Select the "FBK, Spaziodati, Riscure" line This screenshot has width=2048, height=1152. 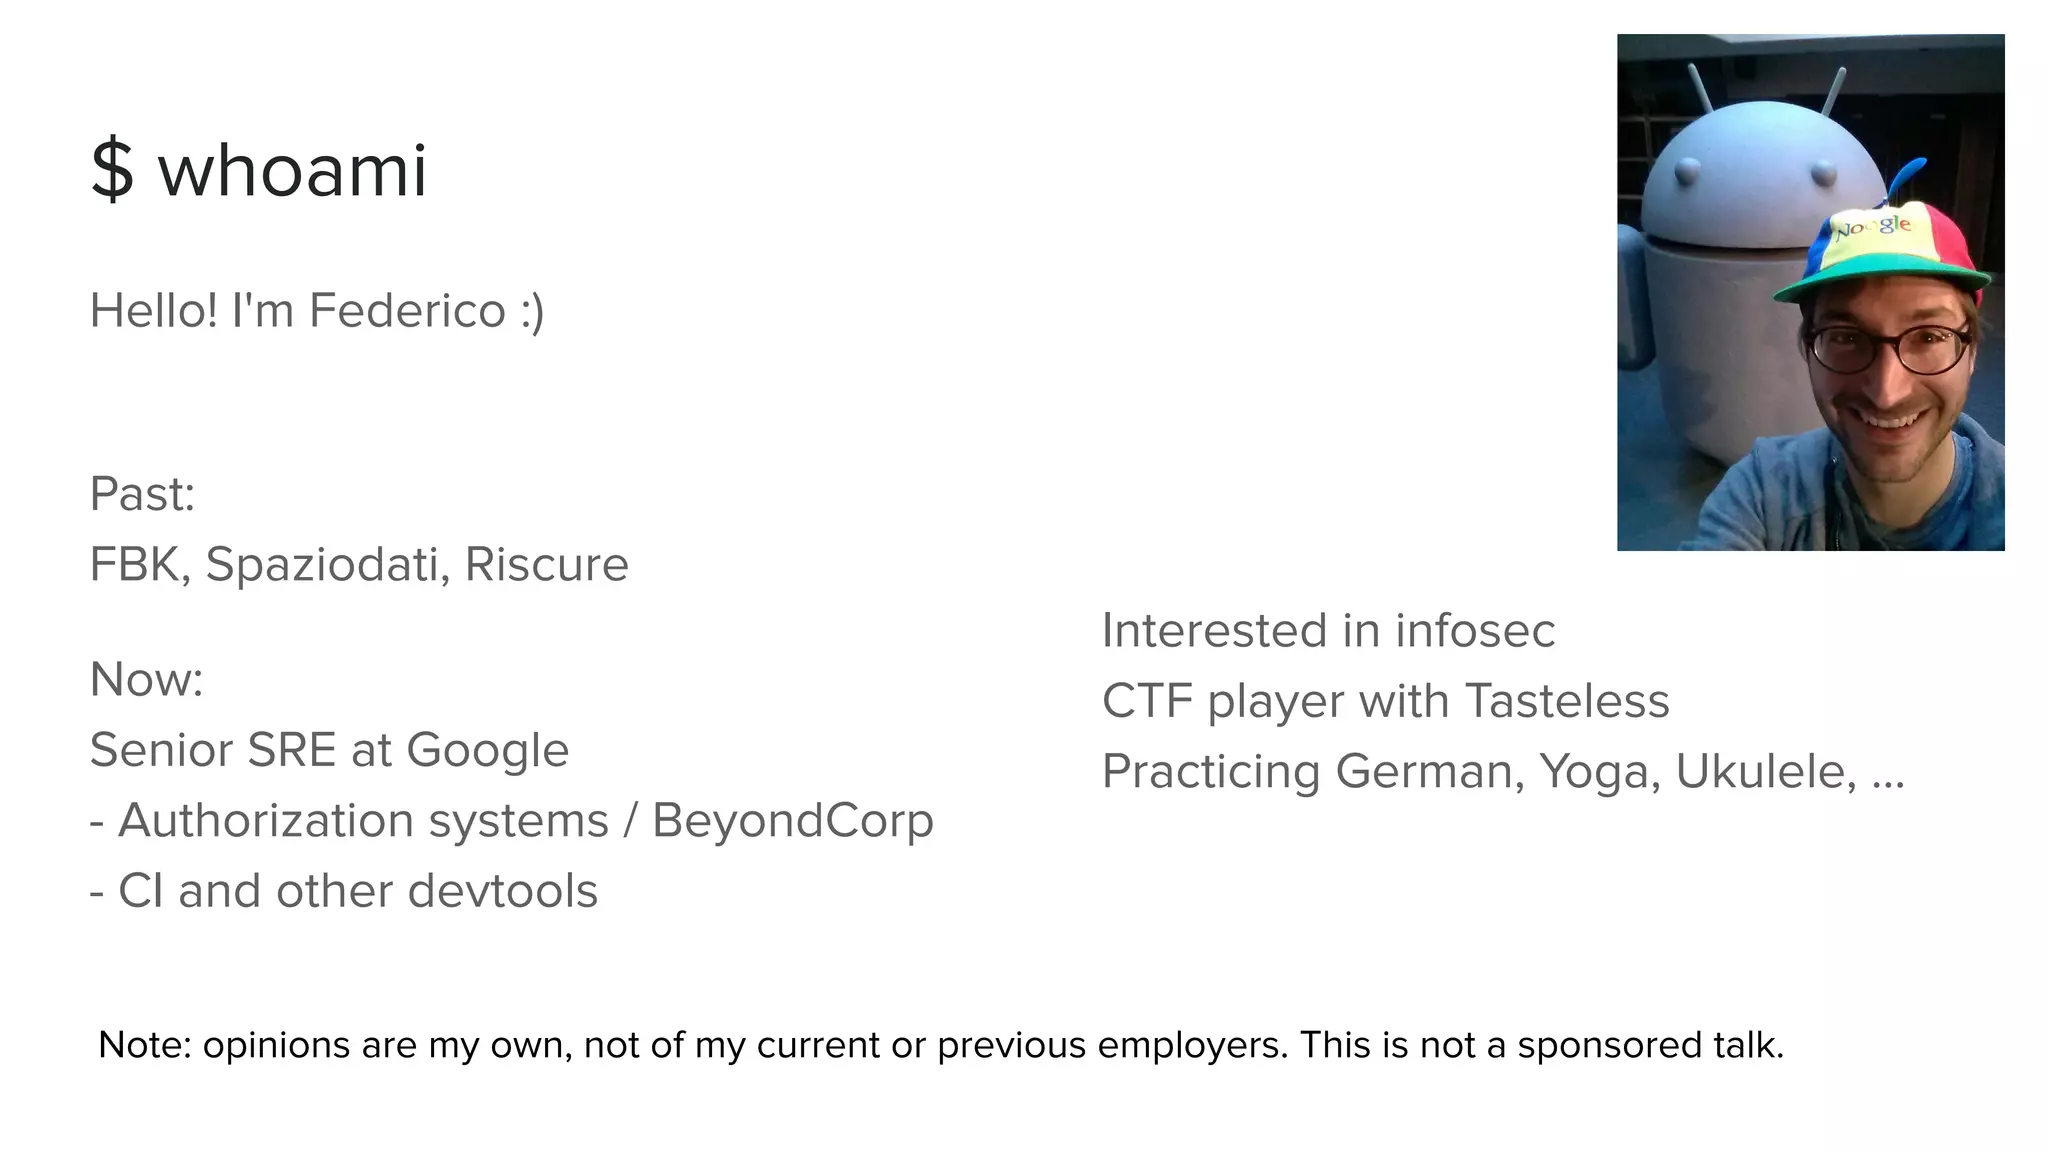click(359, 565)
